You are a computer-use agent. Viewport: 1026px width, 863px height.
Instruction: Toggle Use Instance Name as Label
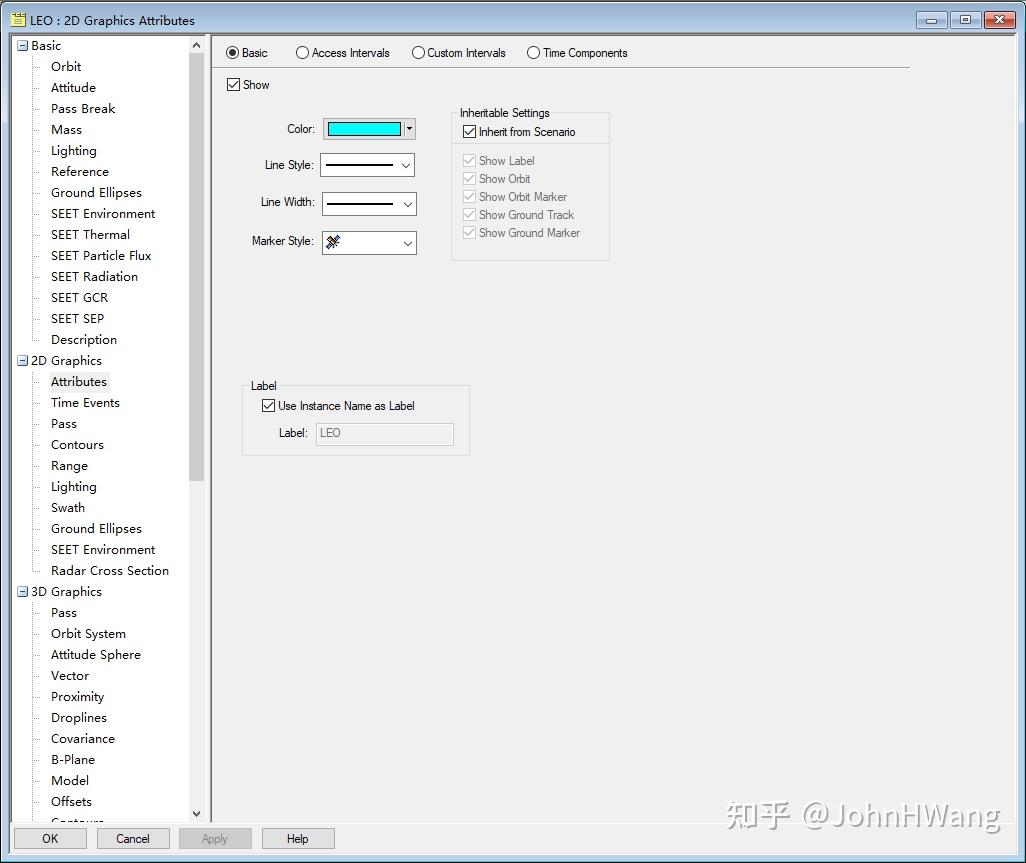coord(268,406)
